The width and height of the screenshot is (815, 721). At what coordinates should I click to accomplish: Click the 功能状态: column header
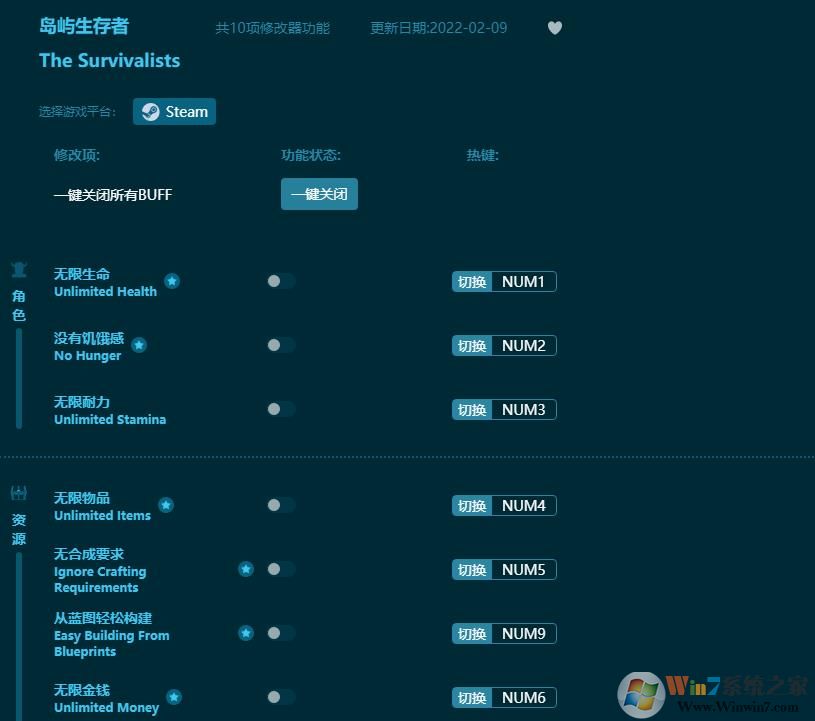311,155
